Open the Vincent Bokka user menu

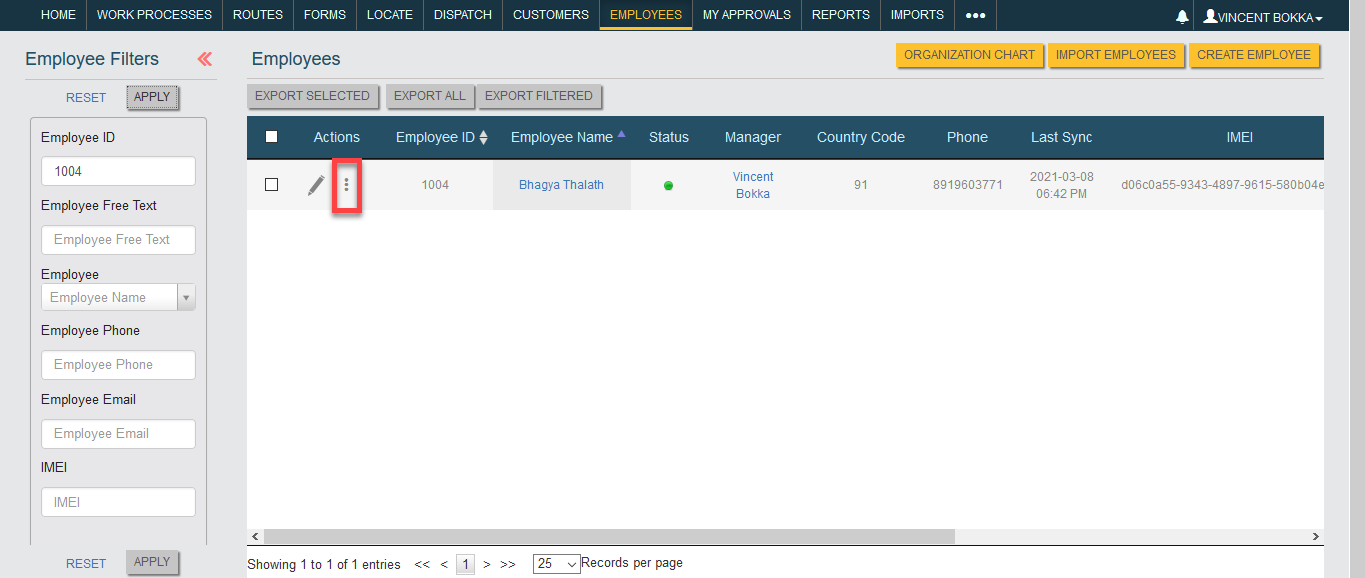1263,17
